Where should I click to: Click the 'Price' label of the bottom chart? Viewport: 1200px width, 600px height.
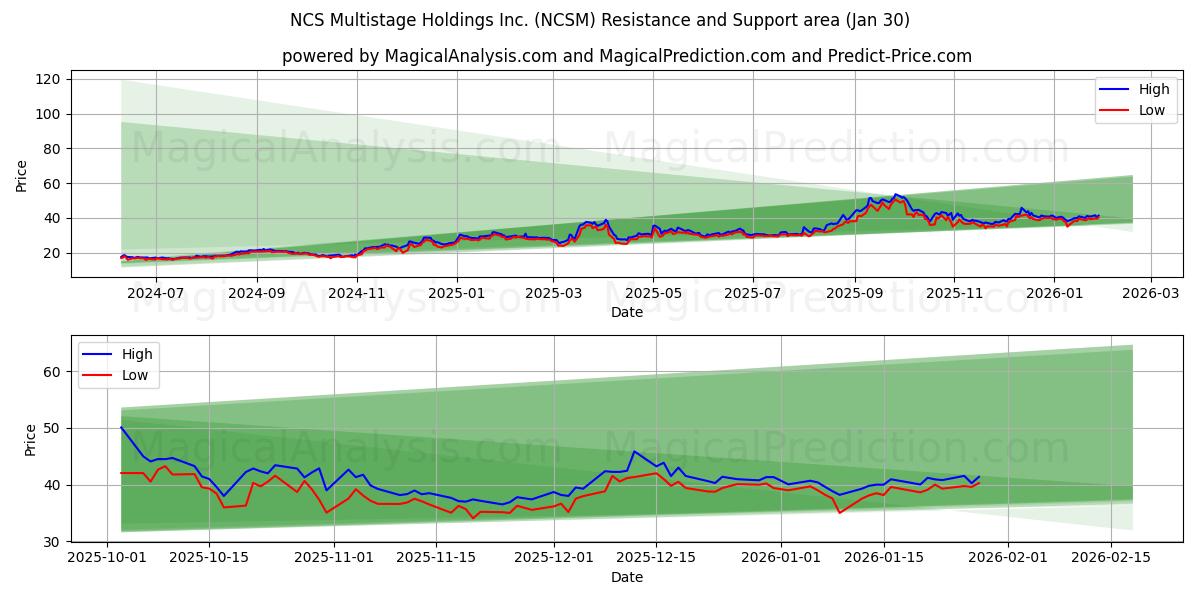coord(30,439)
